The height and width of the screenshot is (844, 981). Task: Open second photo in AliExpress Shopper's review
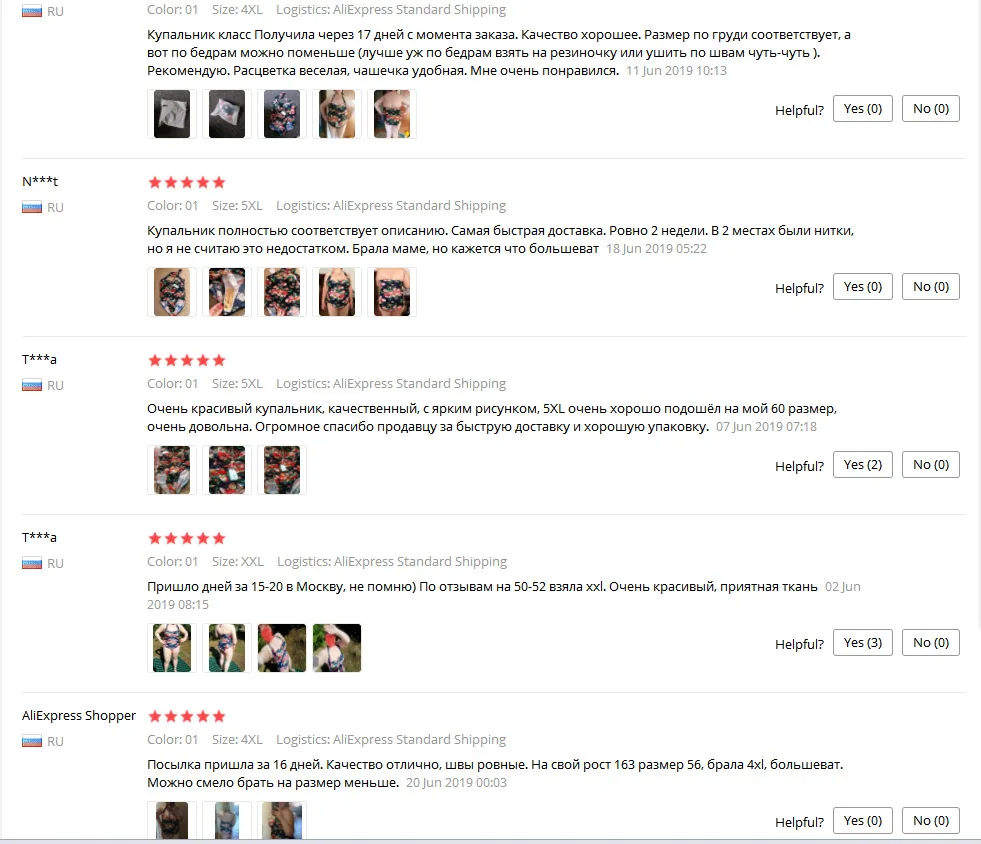coord(226,820)
